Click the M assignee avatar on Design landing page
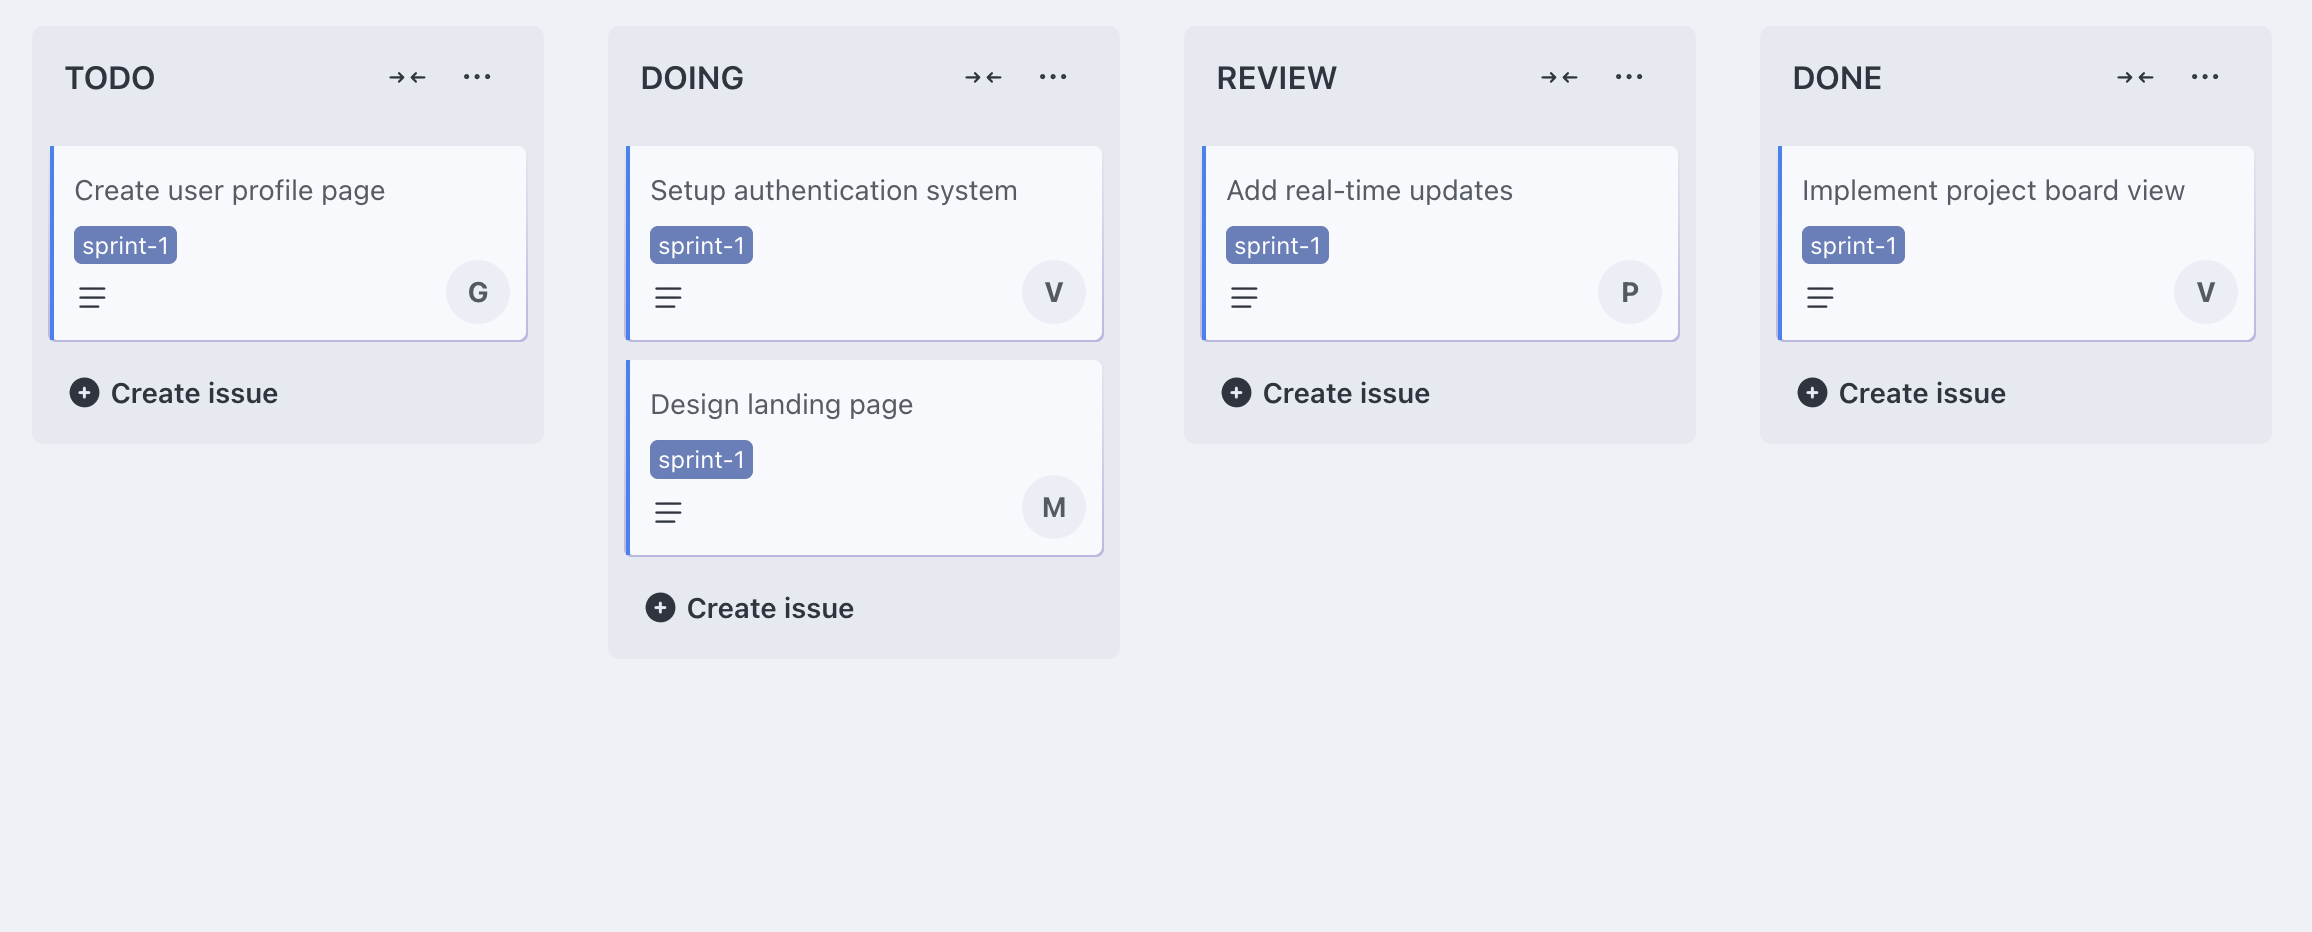This screenshot has height=932, width=2312. [x=1054, y=507]
